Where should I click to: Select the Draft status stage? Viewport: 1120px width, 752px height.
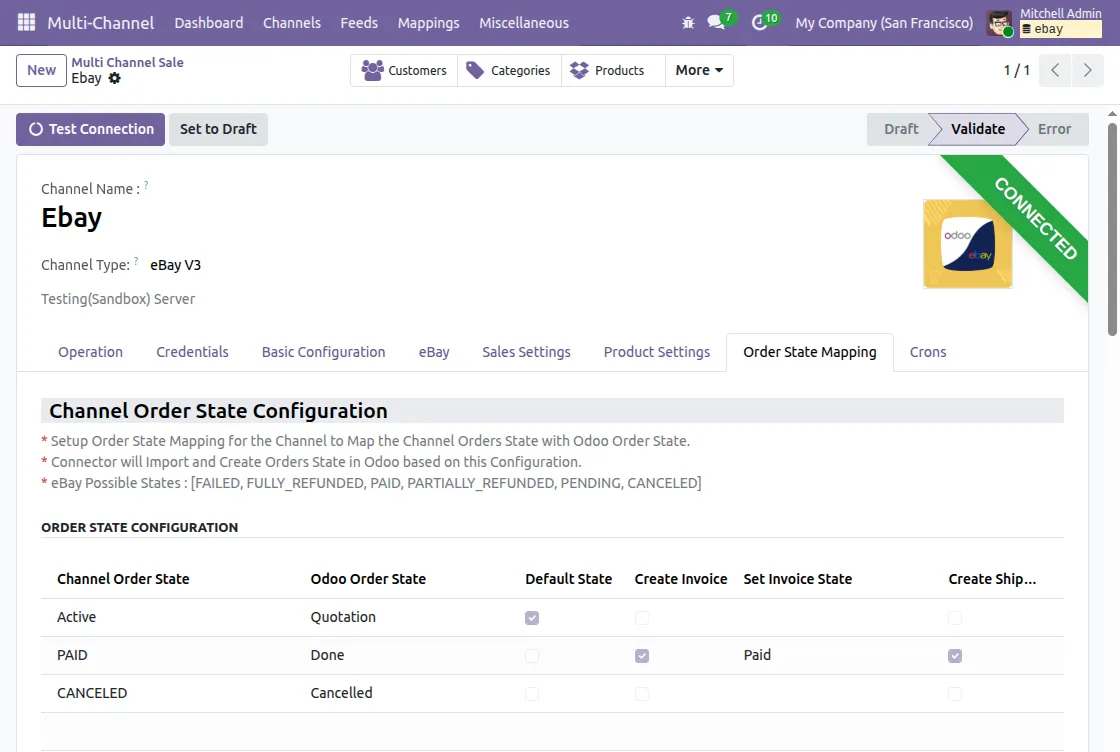tap(901, 129)
